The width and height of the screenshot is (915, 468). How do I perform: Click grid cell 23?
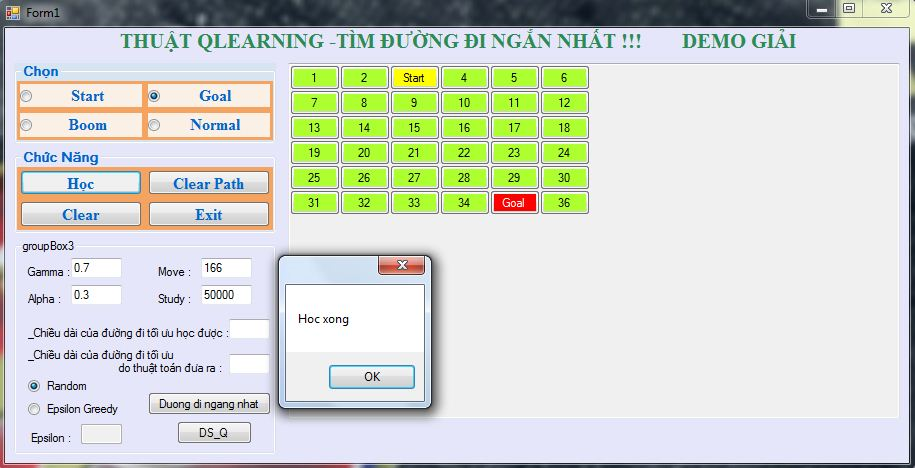[x=514, y=153]
